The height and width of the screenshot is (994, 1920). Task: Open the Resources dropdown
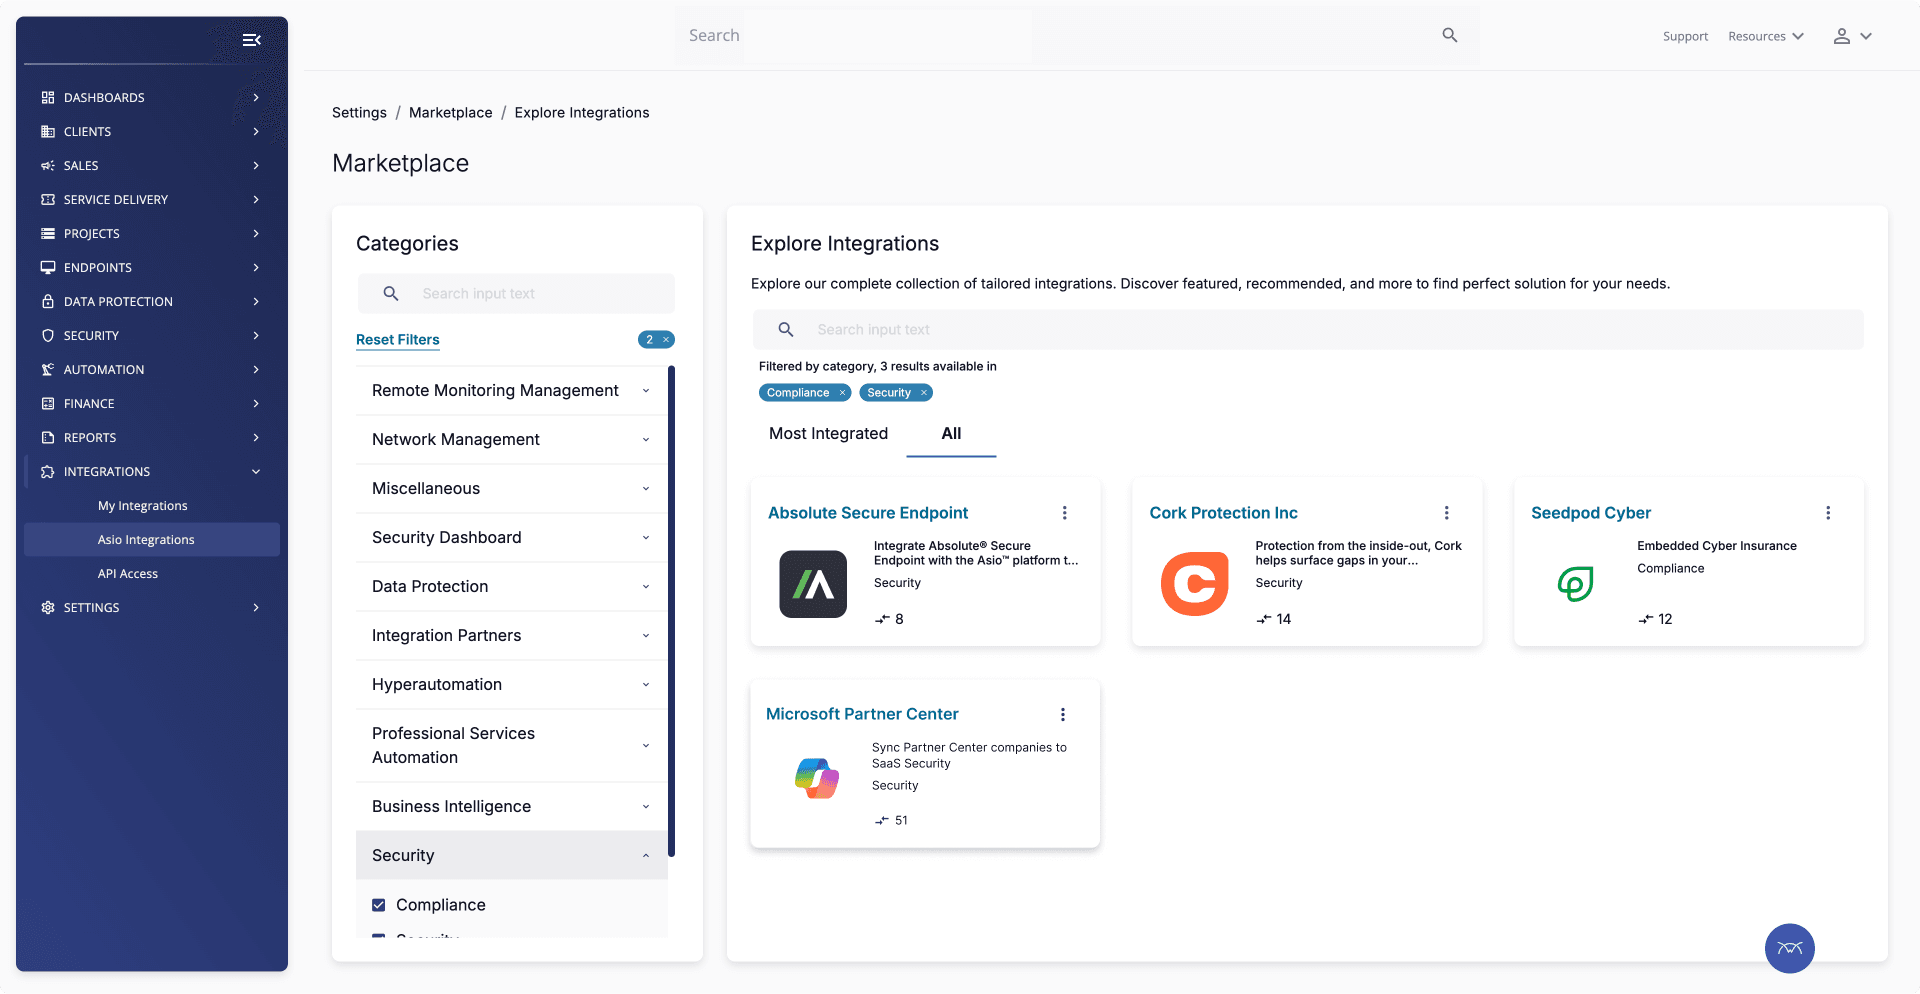point(1766,36)
